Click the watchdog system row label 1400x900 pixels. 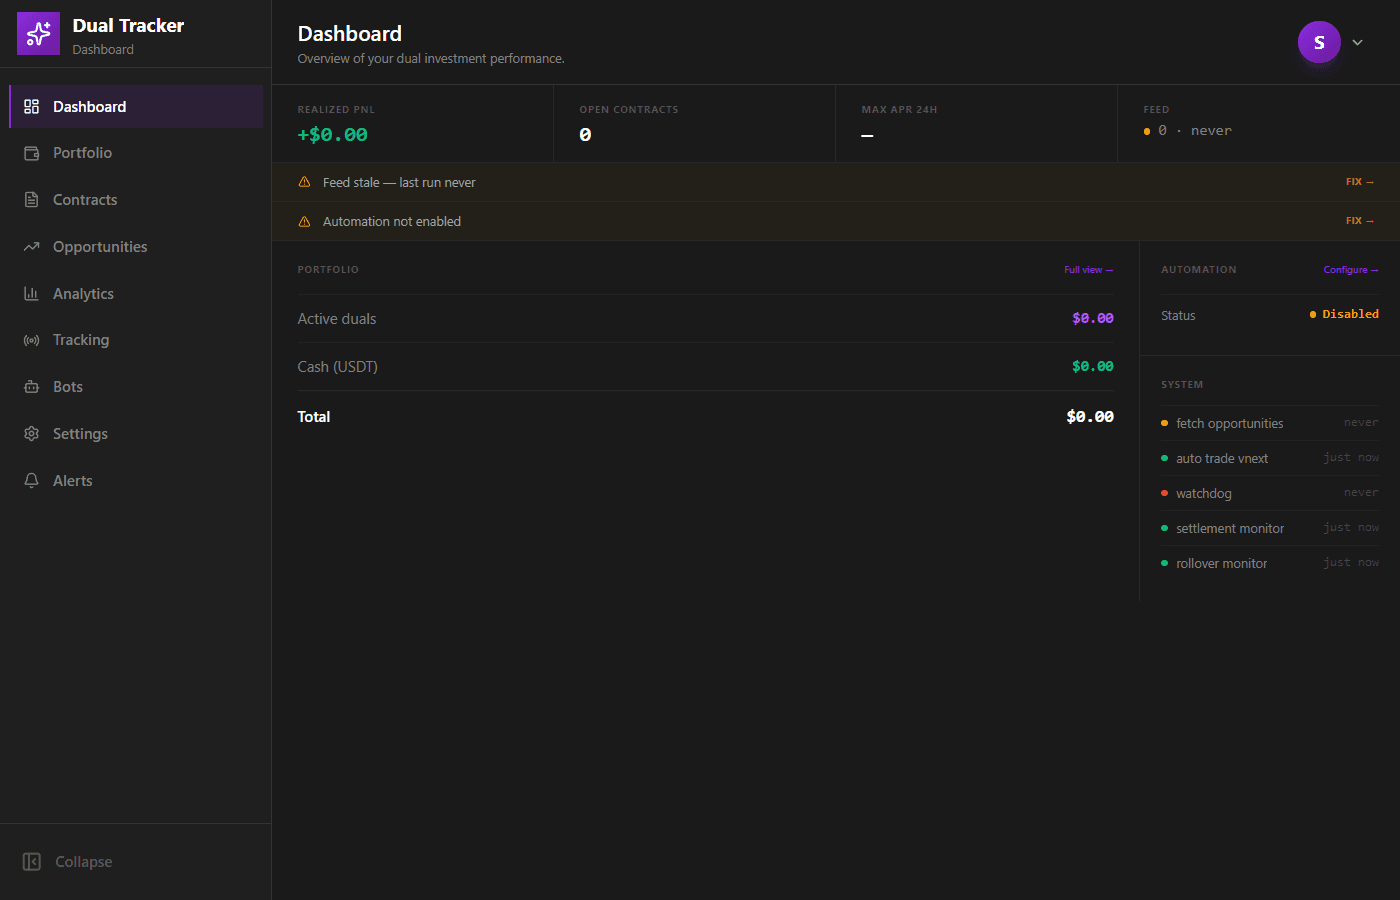tap(1204, 494)
